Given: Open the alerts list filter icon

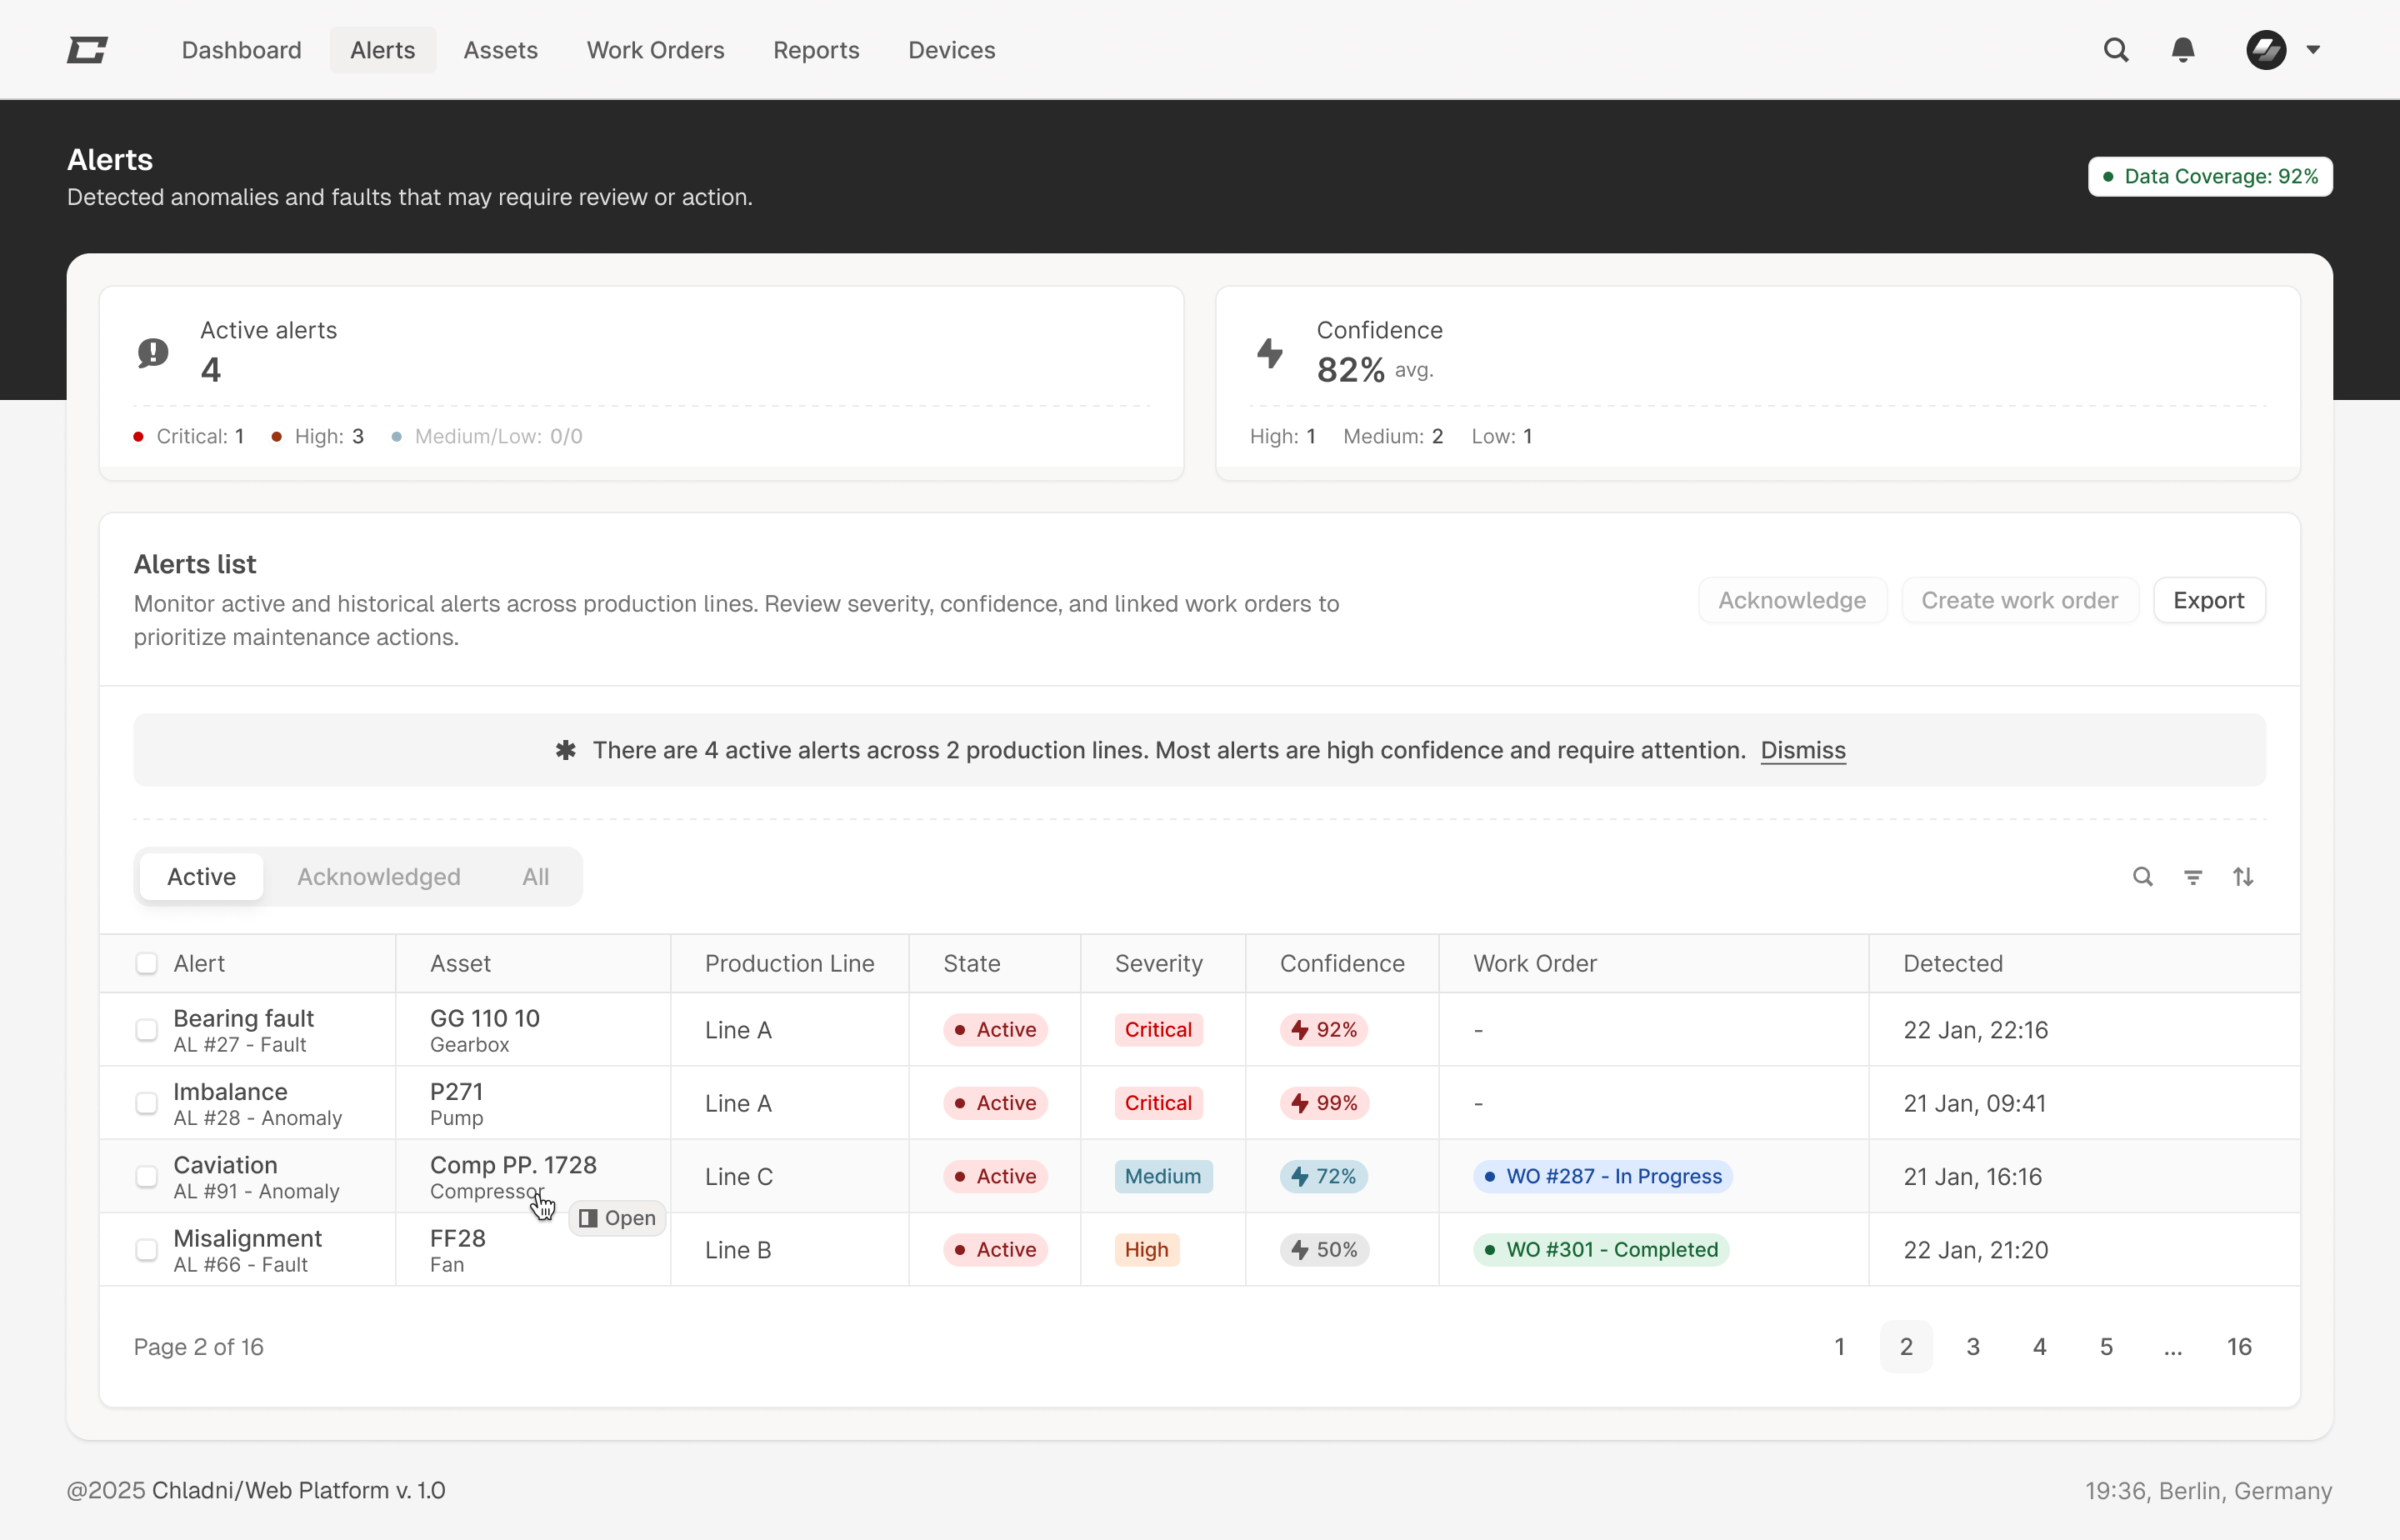Looking at the screenshot, I should pos(2192,877).
